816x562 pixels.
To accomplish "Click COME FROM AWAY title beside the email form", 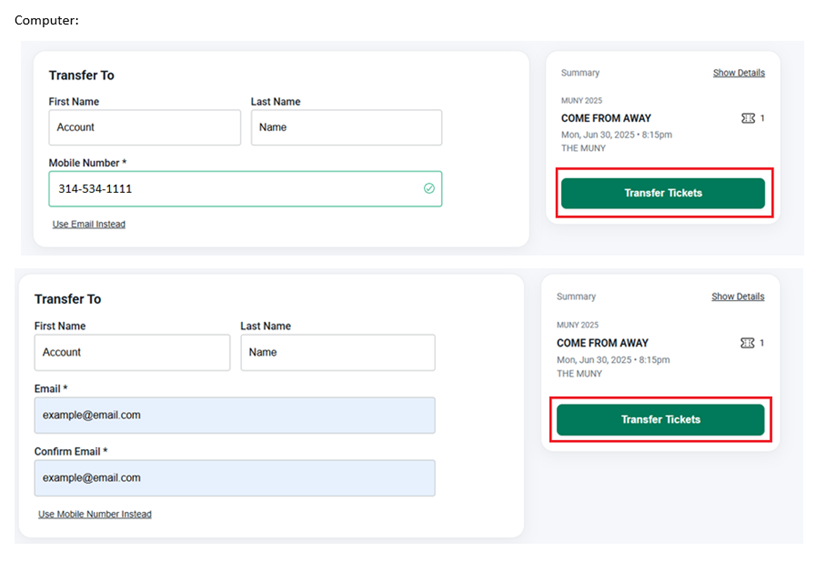I will point(602,343).
